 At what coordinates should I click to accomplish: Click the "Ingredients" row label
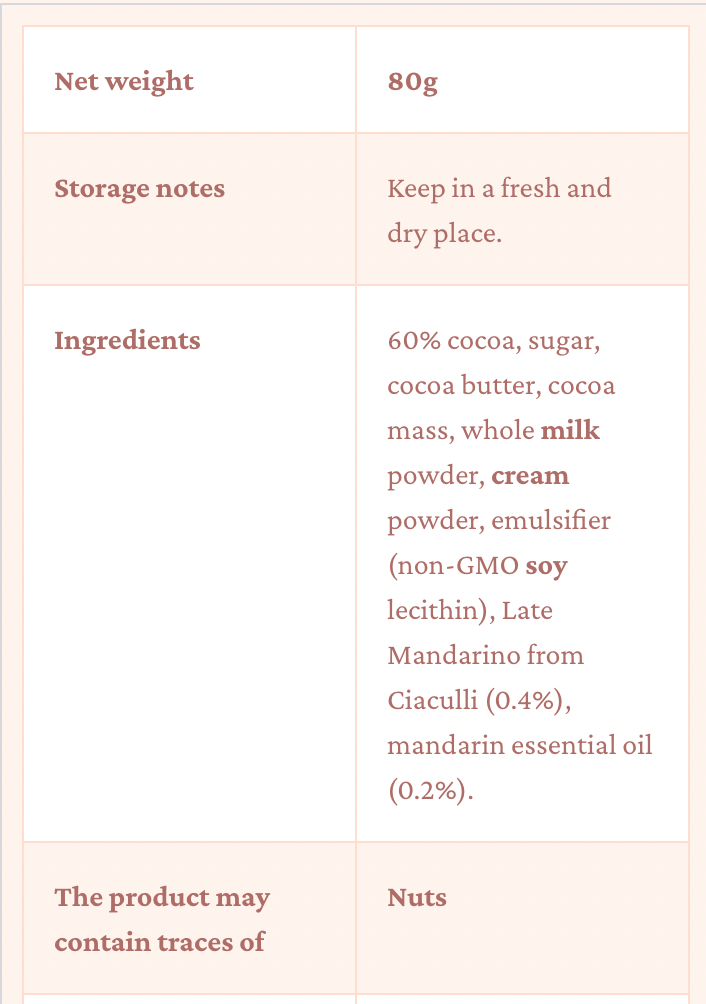pyautogui.click(x=127, y=340)
